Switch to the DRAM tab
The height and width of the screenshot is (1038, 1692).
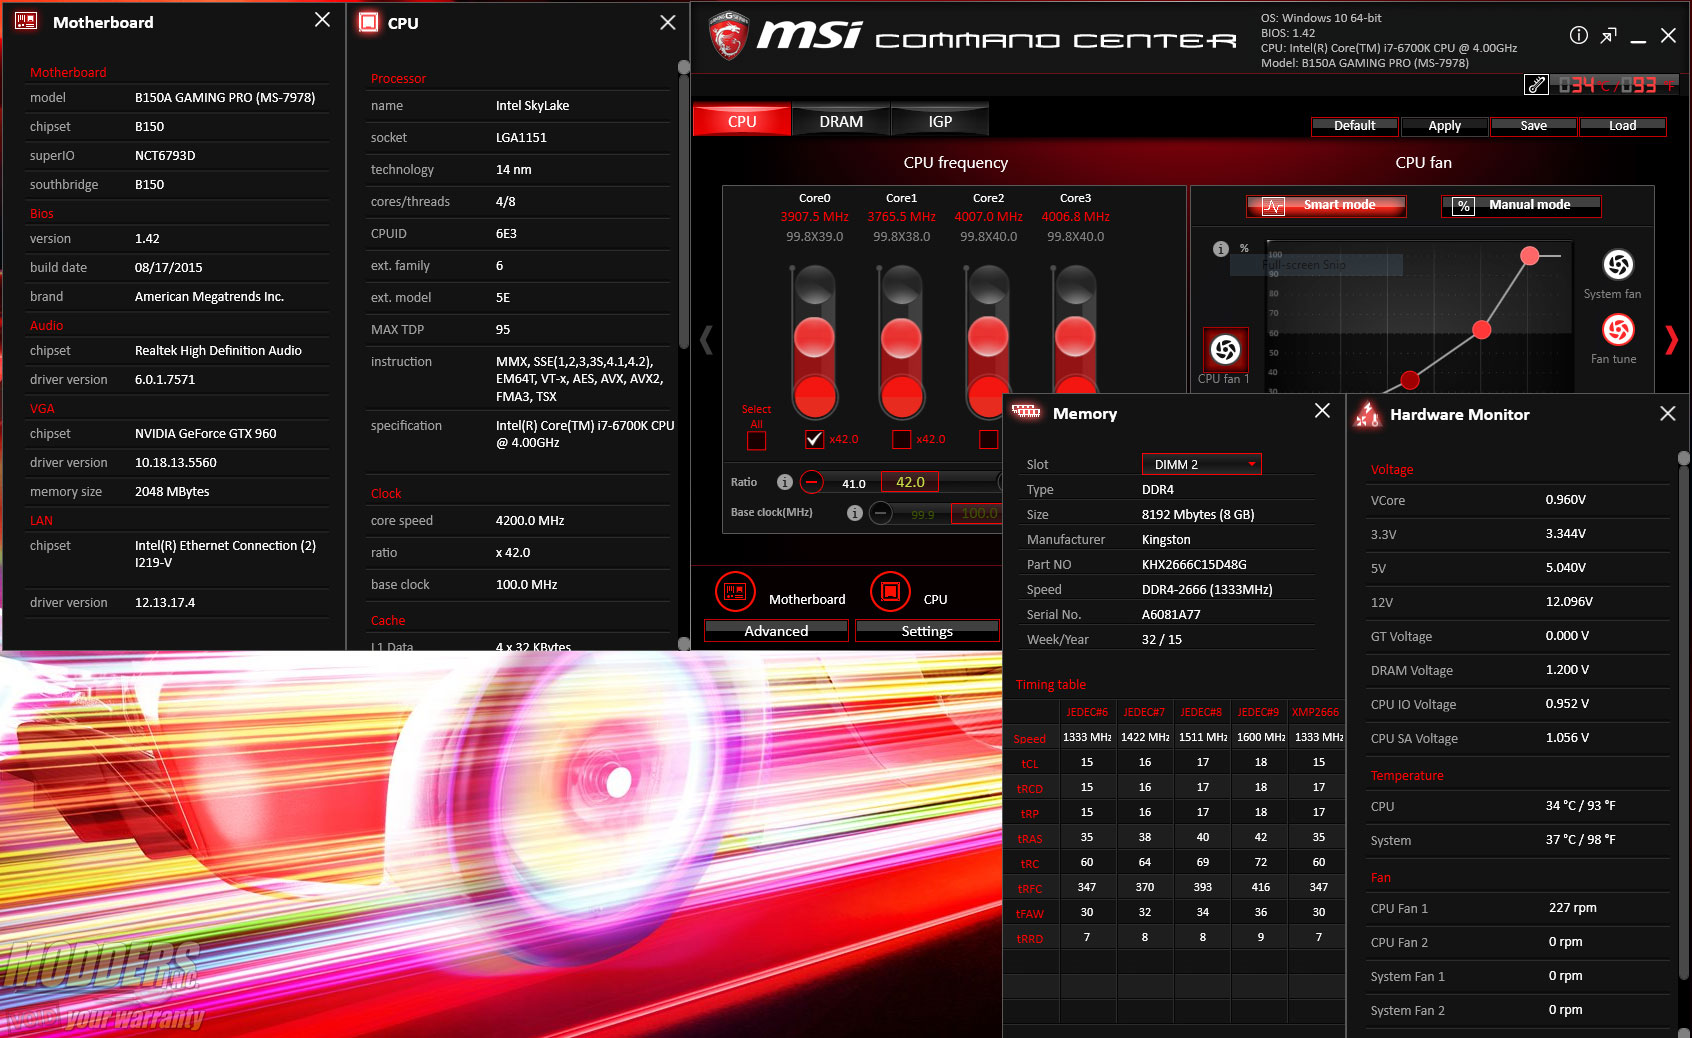click(x=841, y=121)
